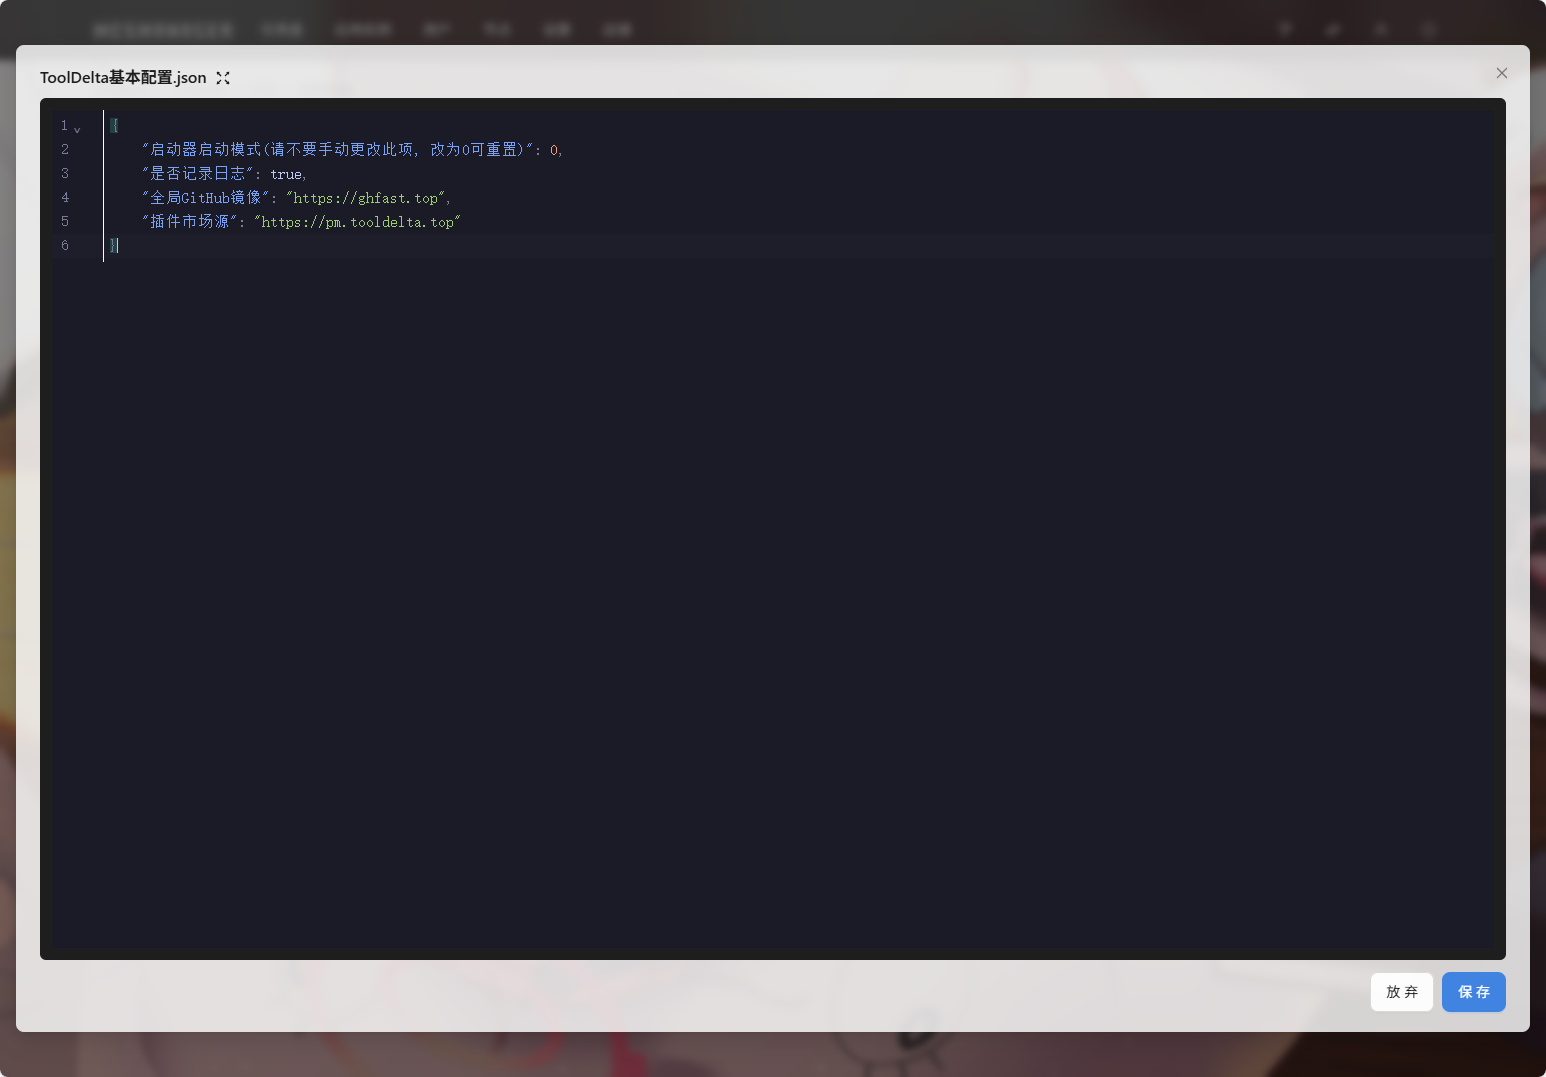Click the closing brace on line 6

tap(114, 246)
